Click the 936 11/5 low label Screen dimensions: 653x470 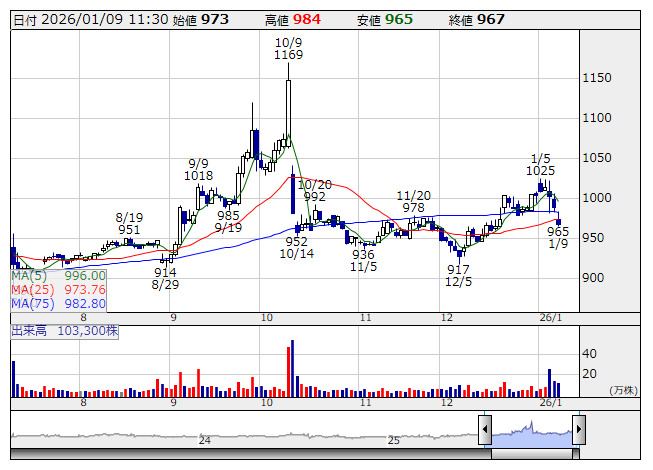point(363,261)
